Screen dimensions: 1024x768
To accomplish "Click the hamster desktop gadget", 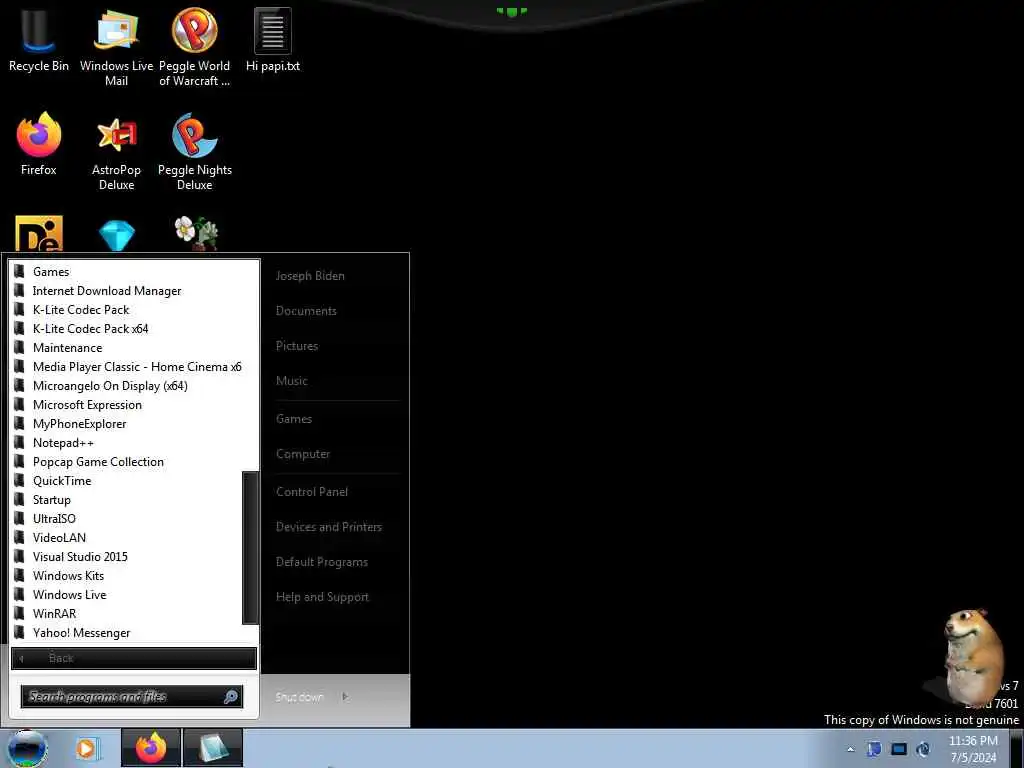I will point(972,656).
